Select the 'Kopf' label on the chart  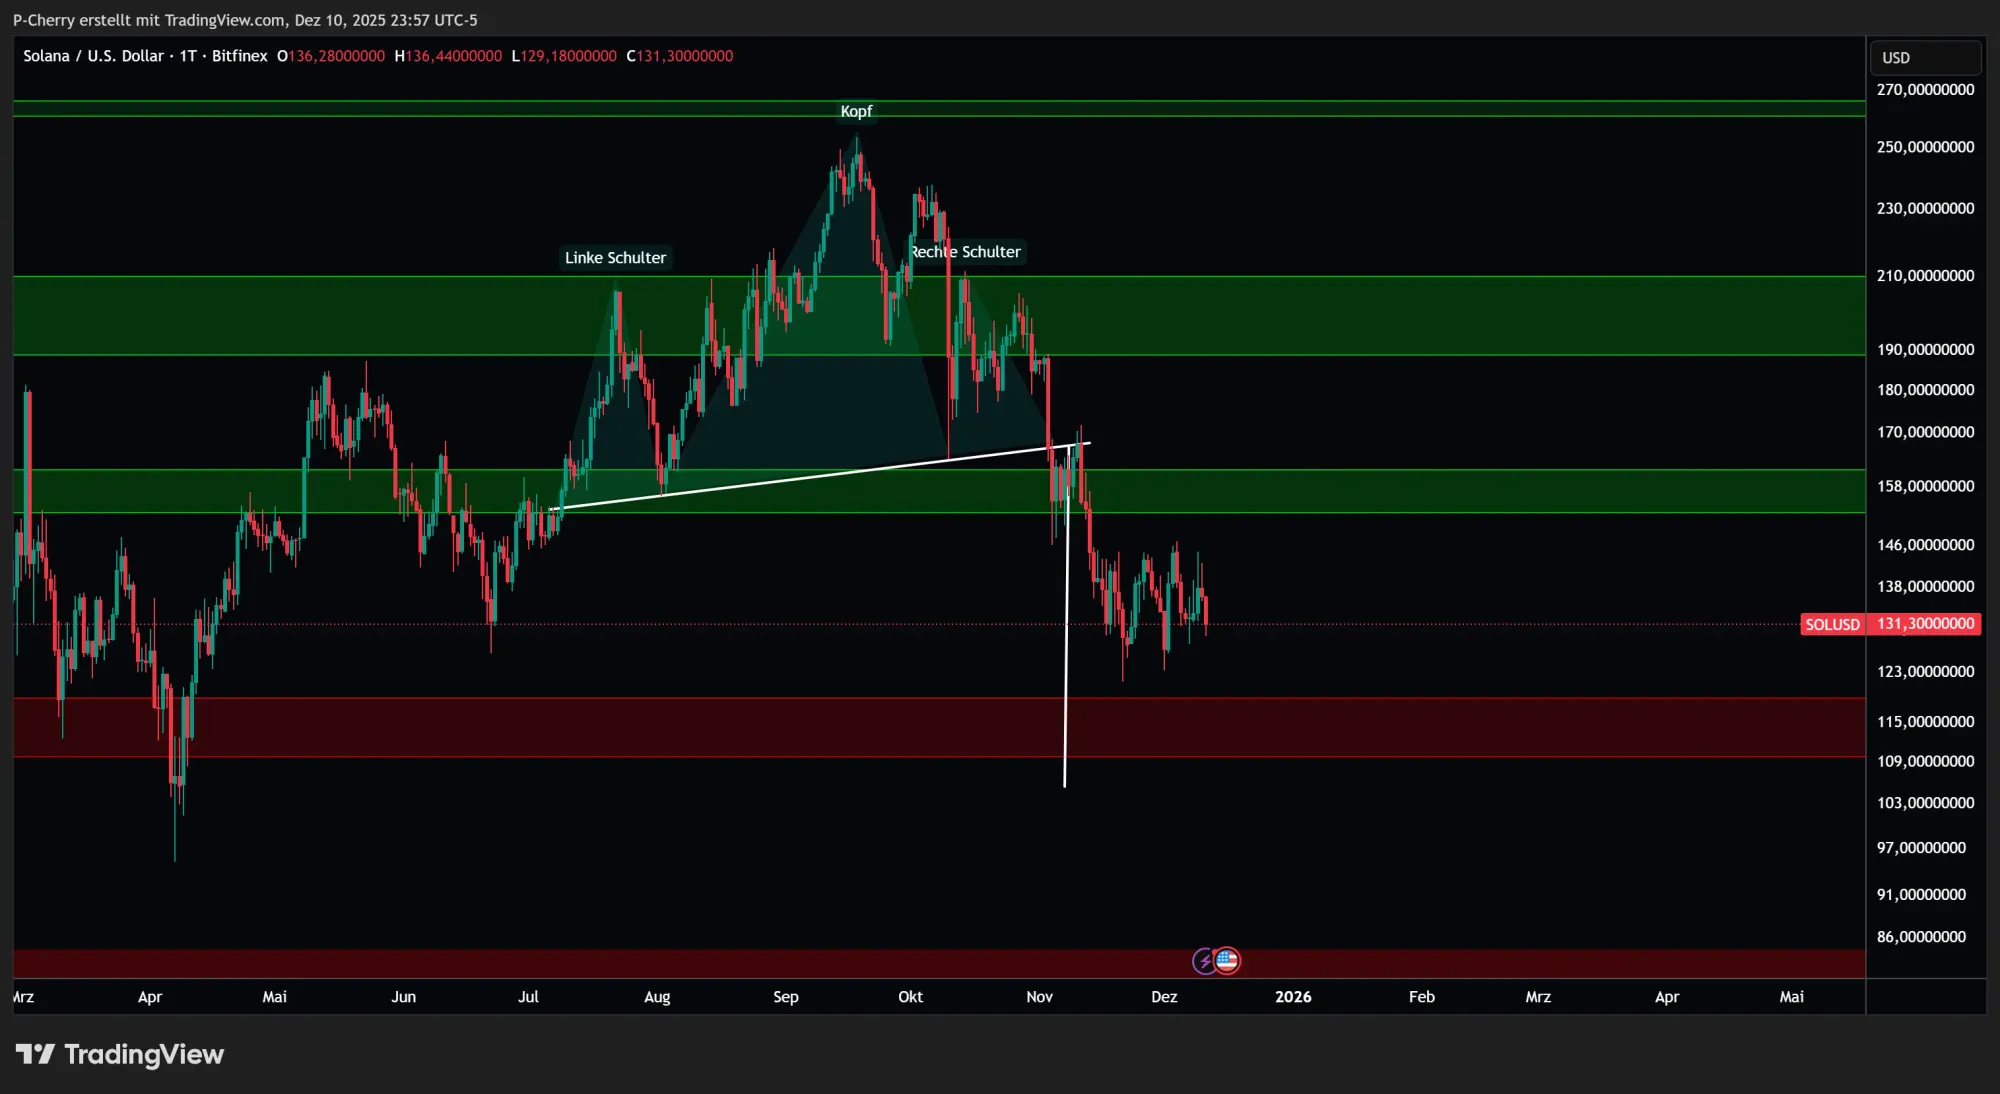pos(855,111)
